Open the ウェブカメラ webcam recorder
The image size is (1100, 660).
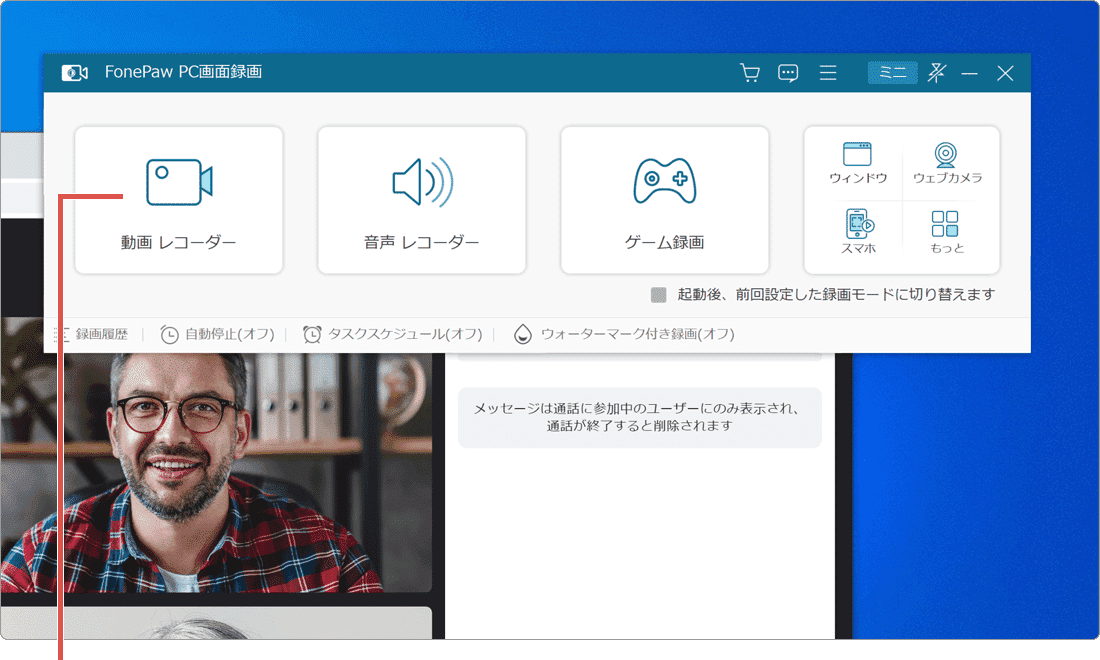(x=946, y=163)
